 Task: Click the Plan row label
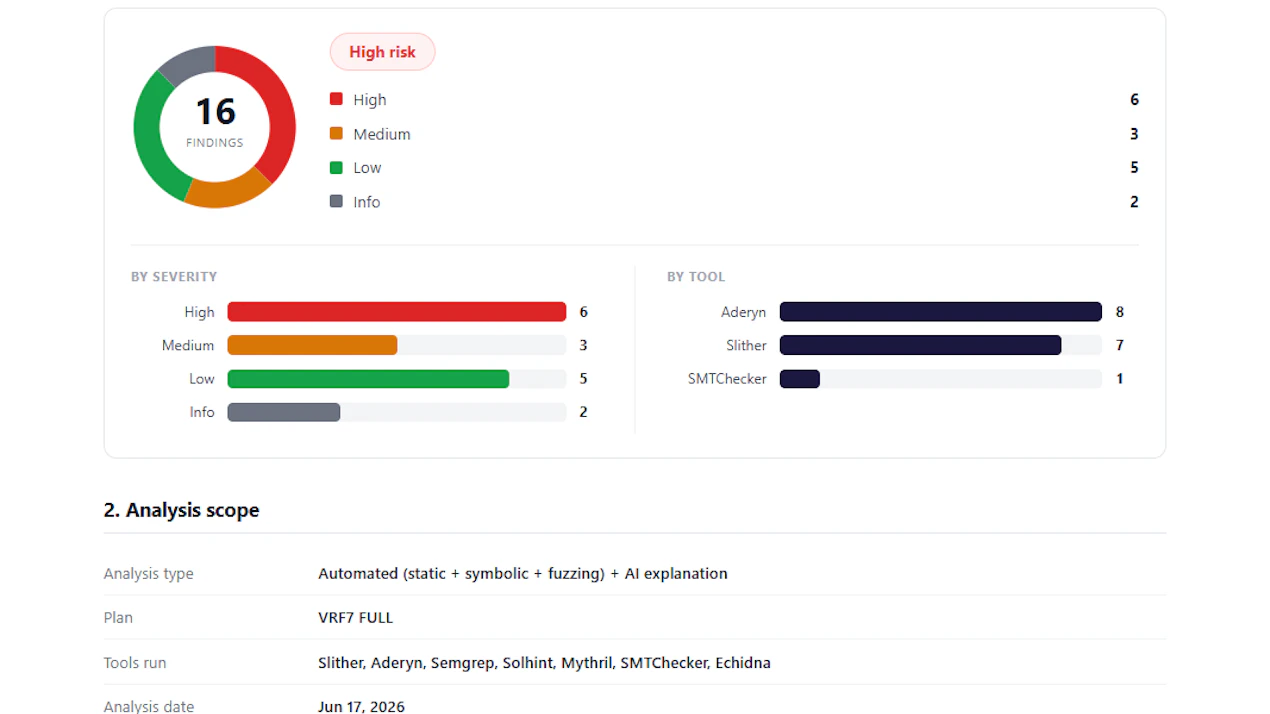pyautogui.click(x=118, y=618)
